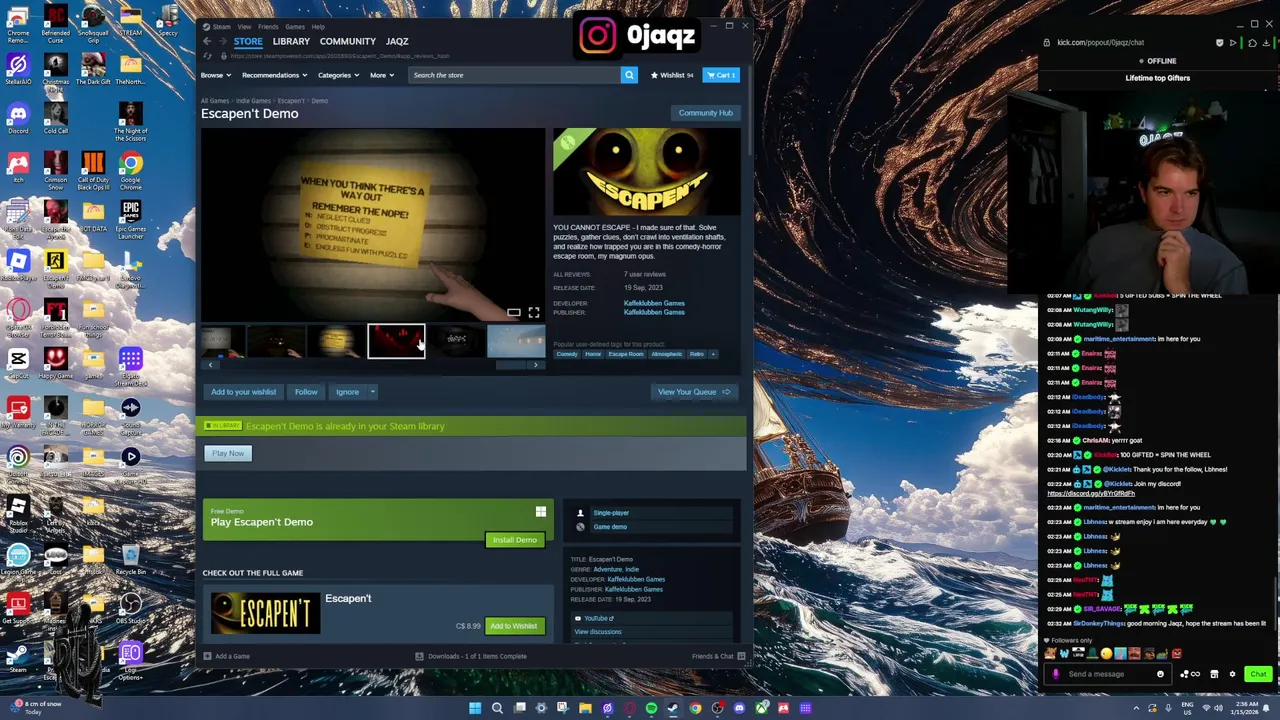
Task: Open the YouTube link in game details
Action: click(597, 618)
